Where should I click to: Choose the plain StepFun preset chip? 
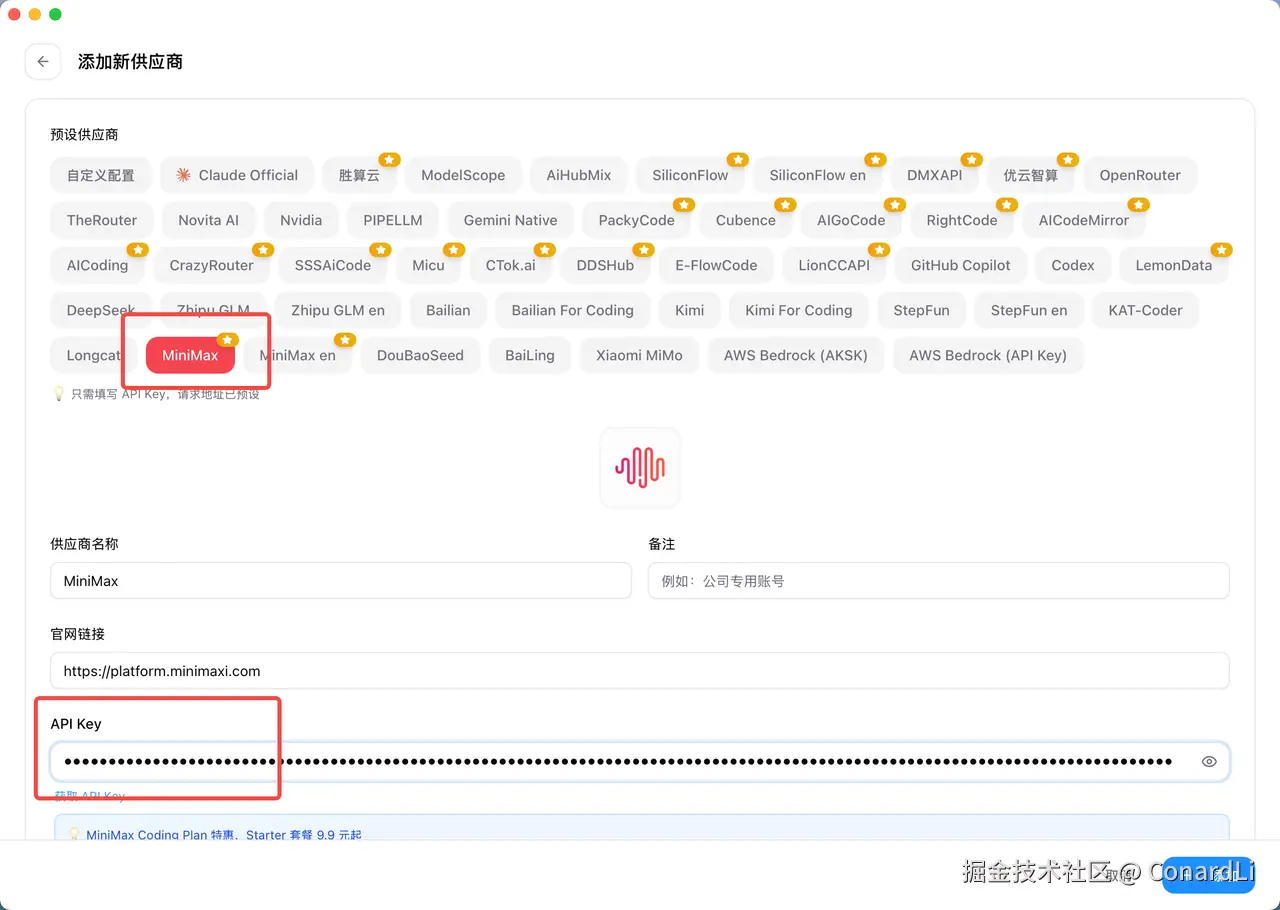pos(922,310)
